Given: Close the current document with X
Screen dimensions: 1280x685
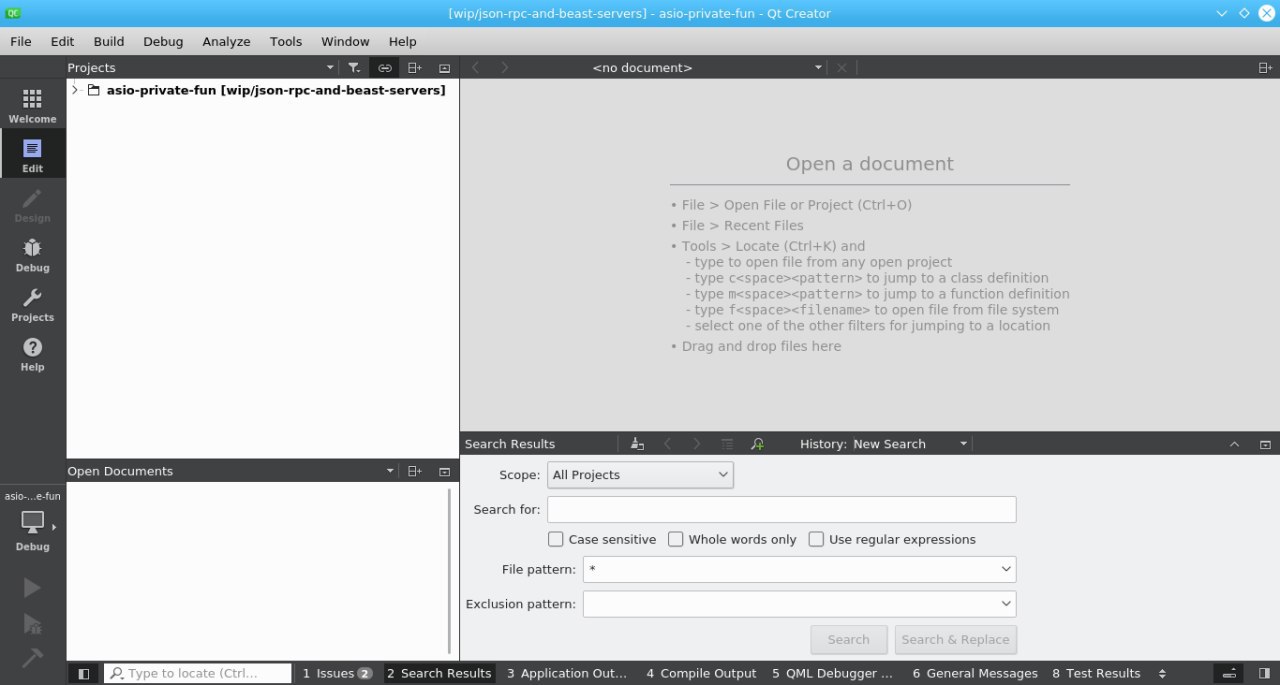Looking at the screenshot, I should 842,67.
